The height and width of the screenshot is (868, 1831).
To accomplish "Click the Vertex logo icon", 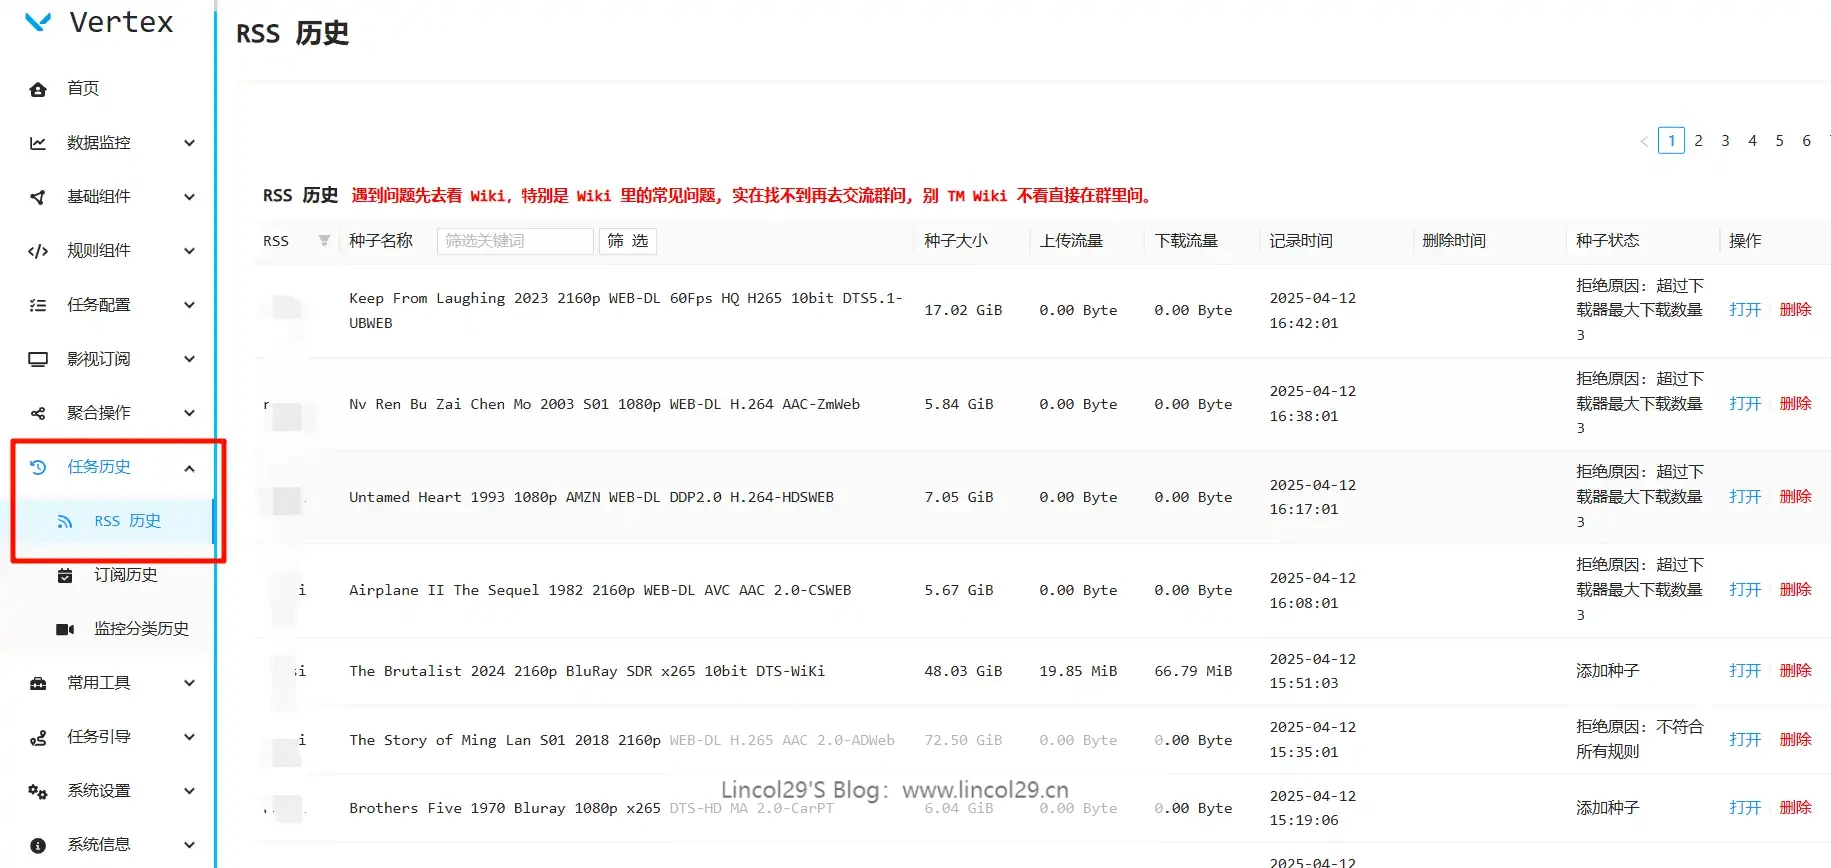I will (x=38, y=22).
